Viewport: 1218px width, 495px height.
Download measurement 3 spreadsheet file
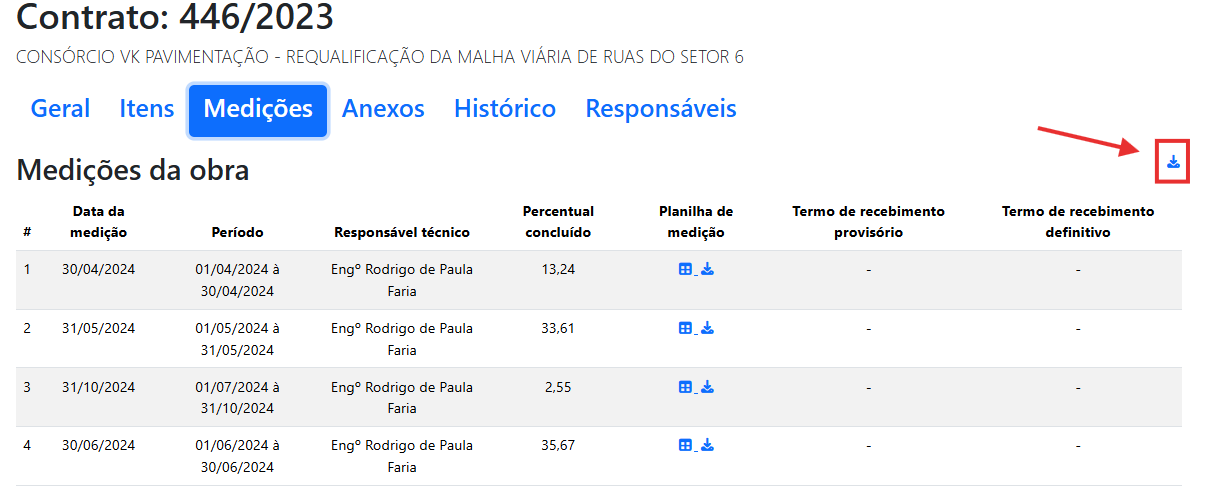(x=707, y=387)
